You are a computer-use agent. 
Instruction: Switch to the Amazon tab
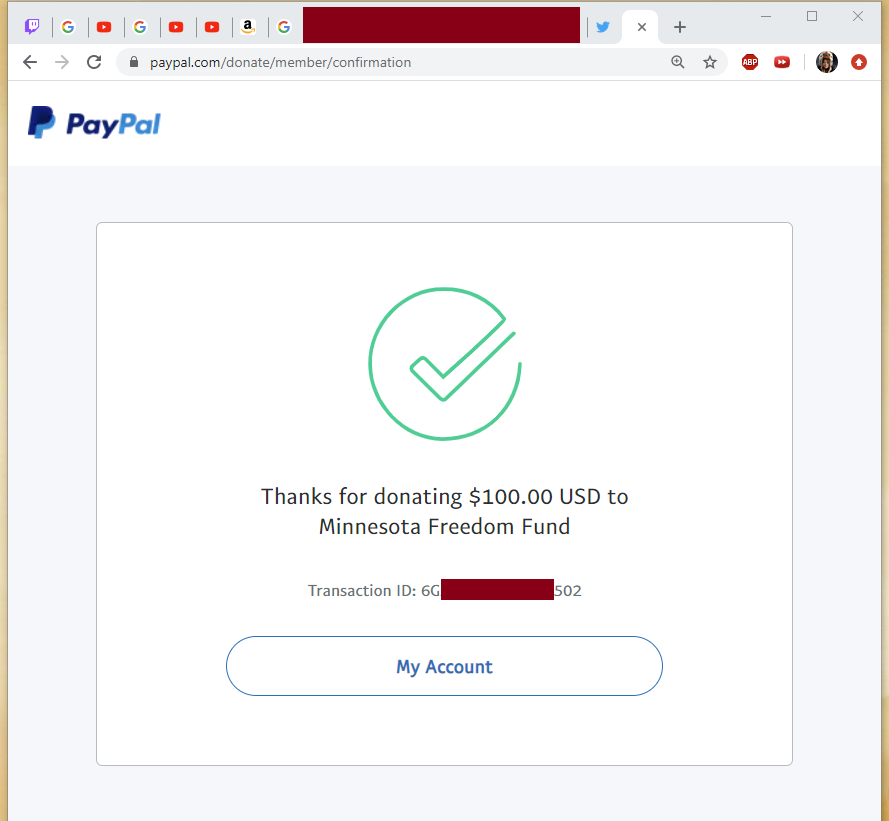coord(248,27)
